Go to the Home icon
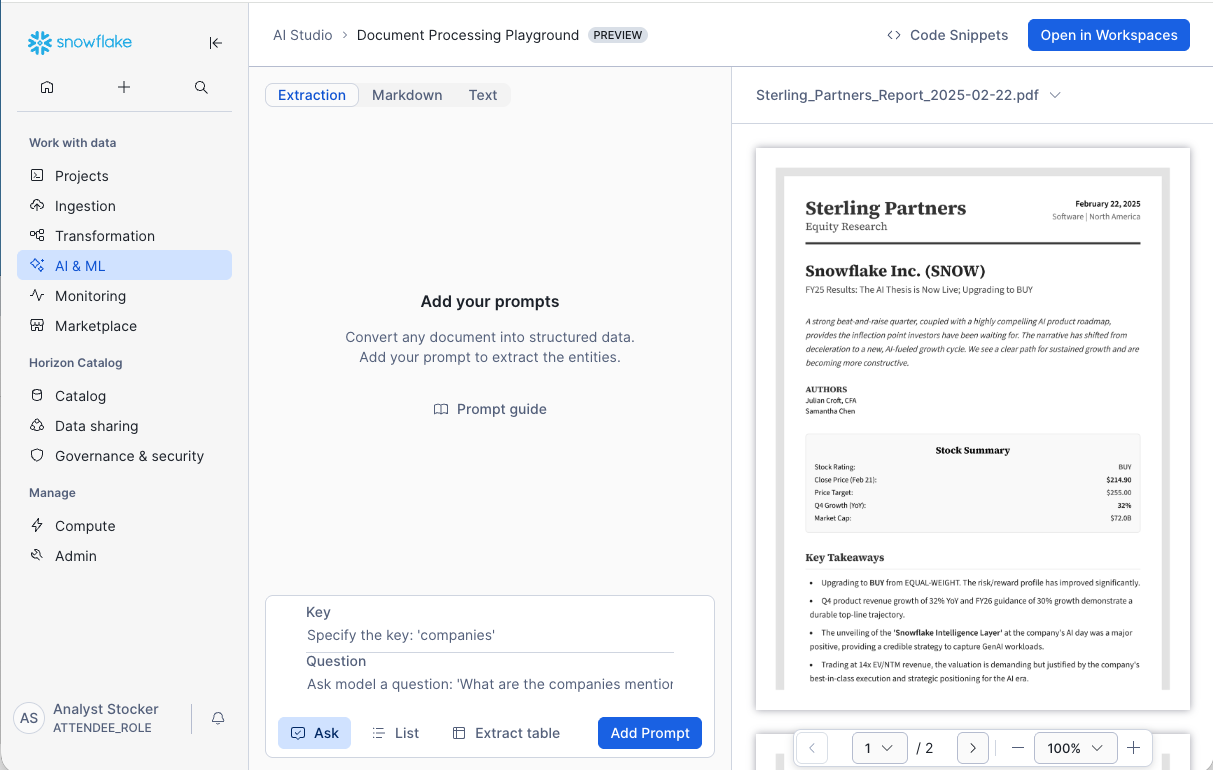This screenshot has height=770, width=1213. 47,88
